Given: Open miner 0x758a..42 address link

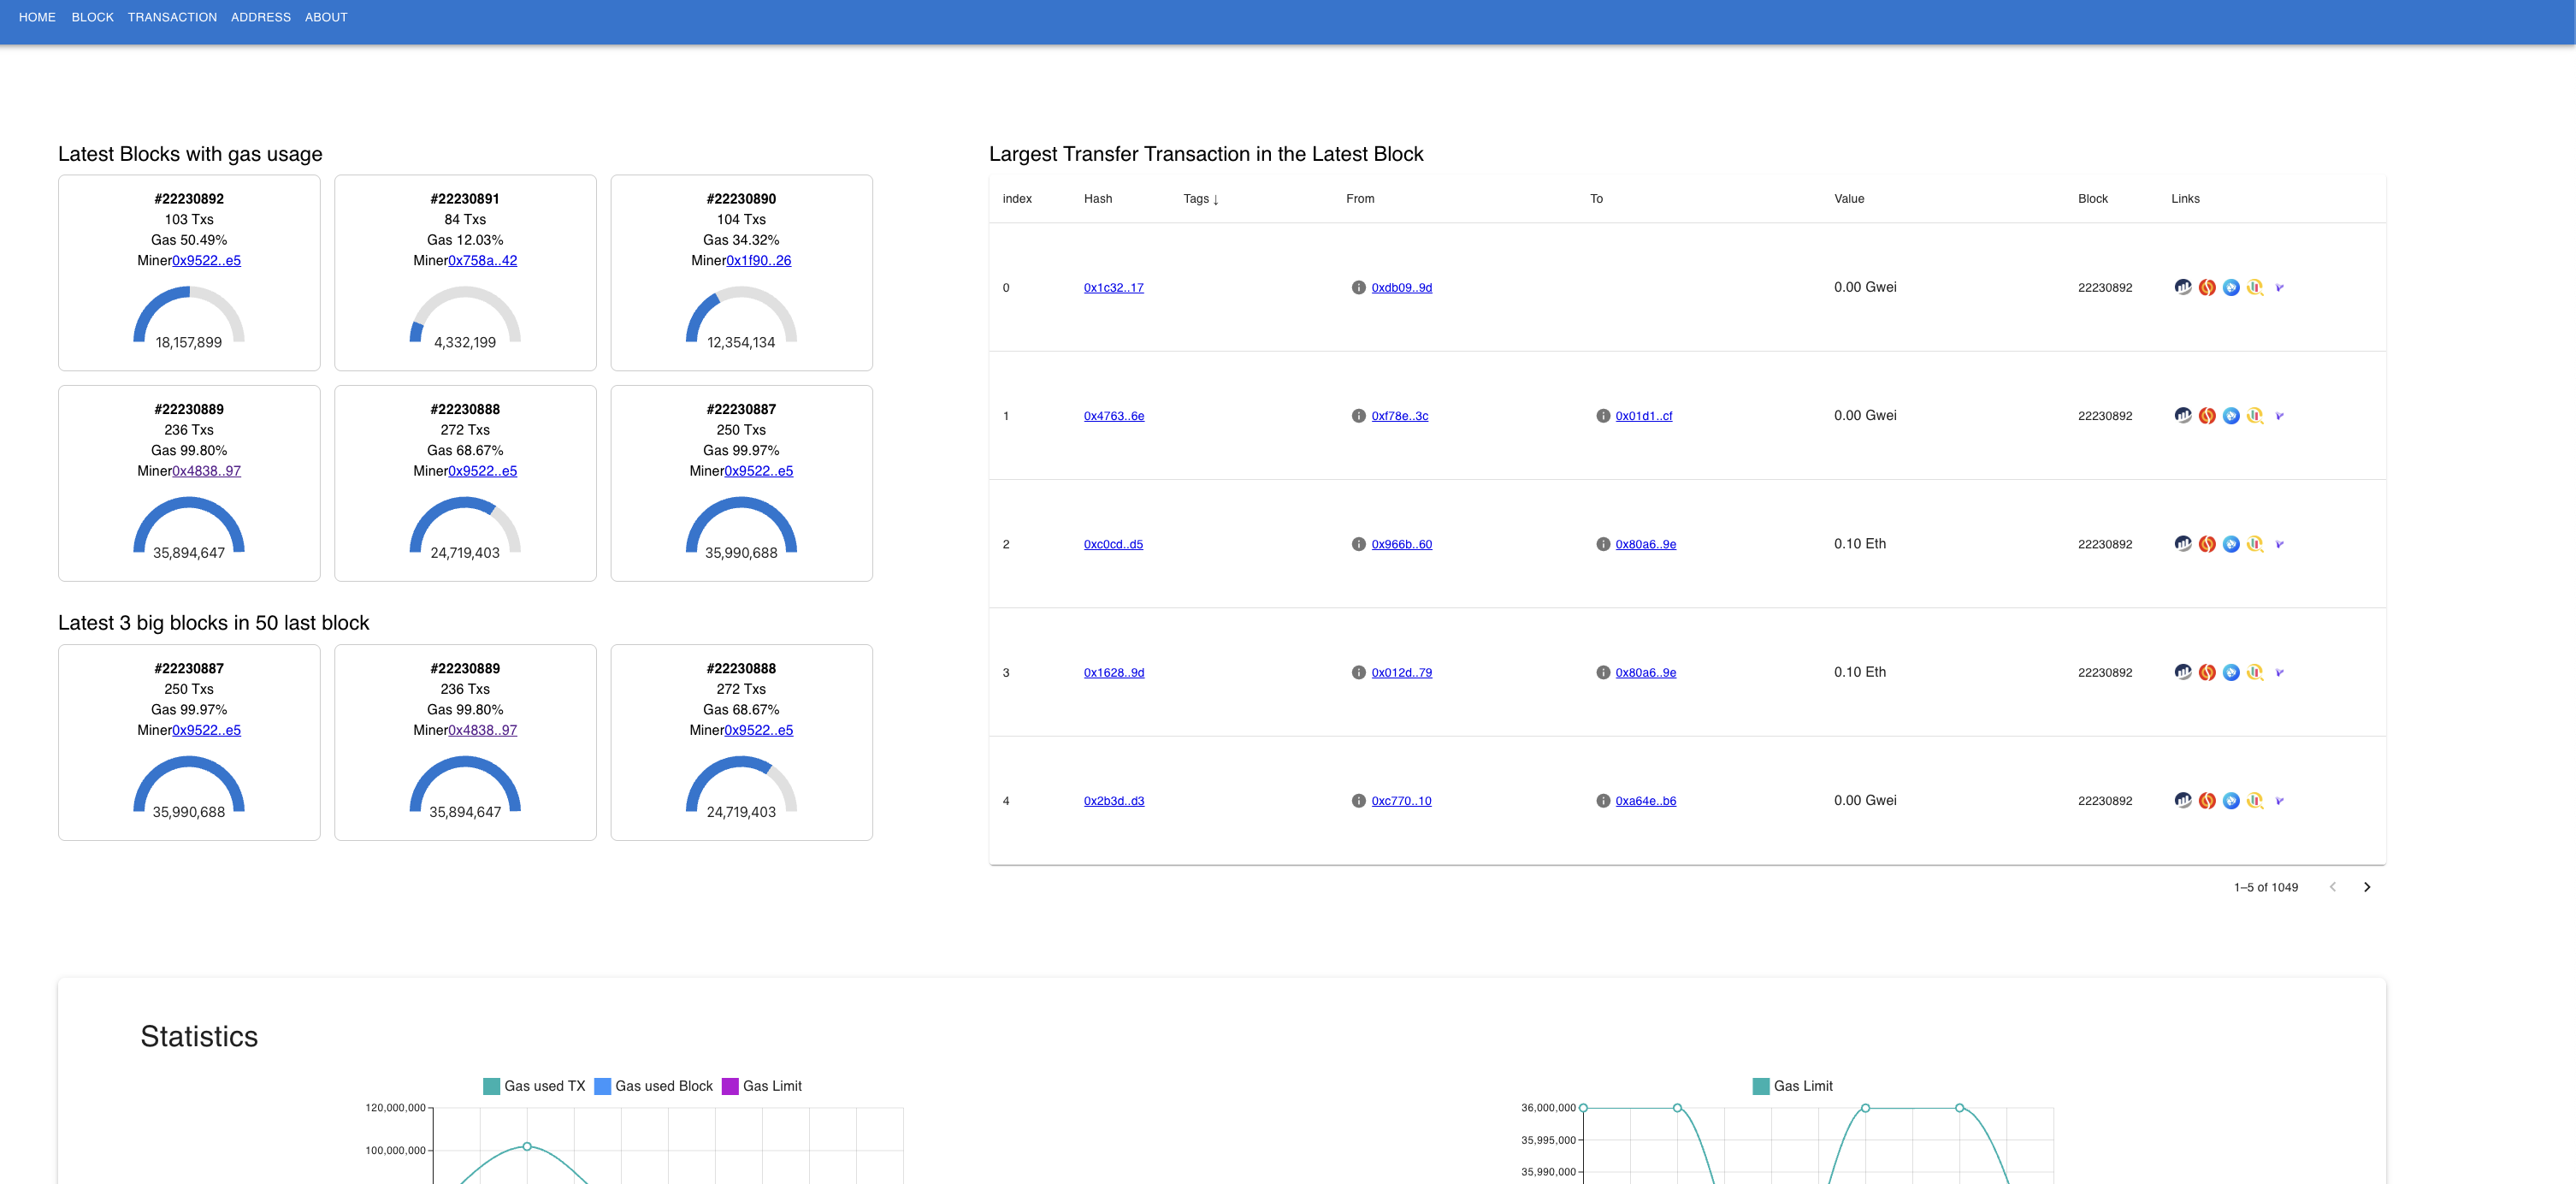Looking at the screenshot, I should click(482, 260).
